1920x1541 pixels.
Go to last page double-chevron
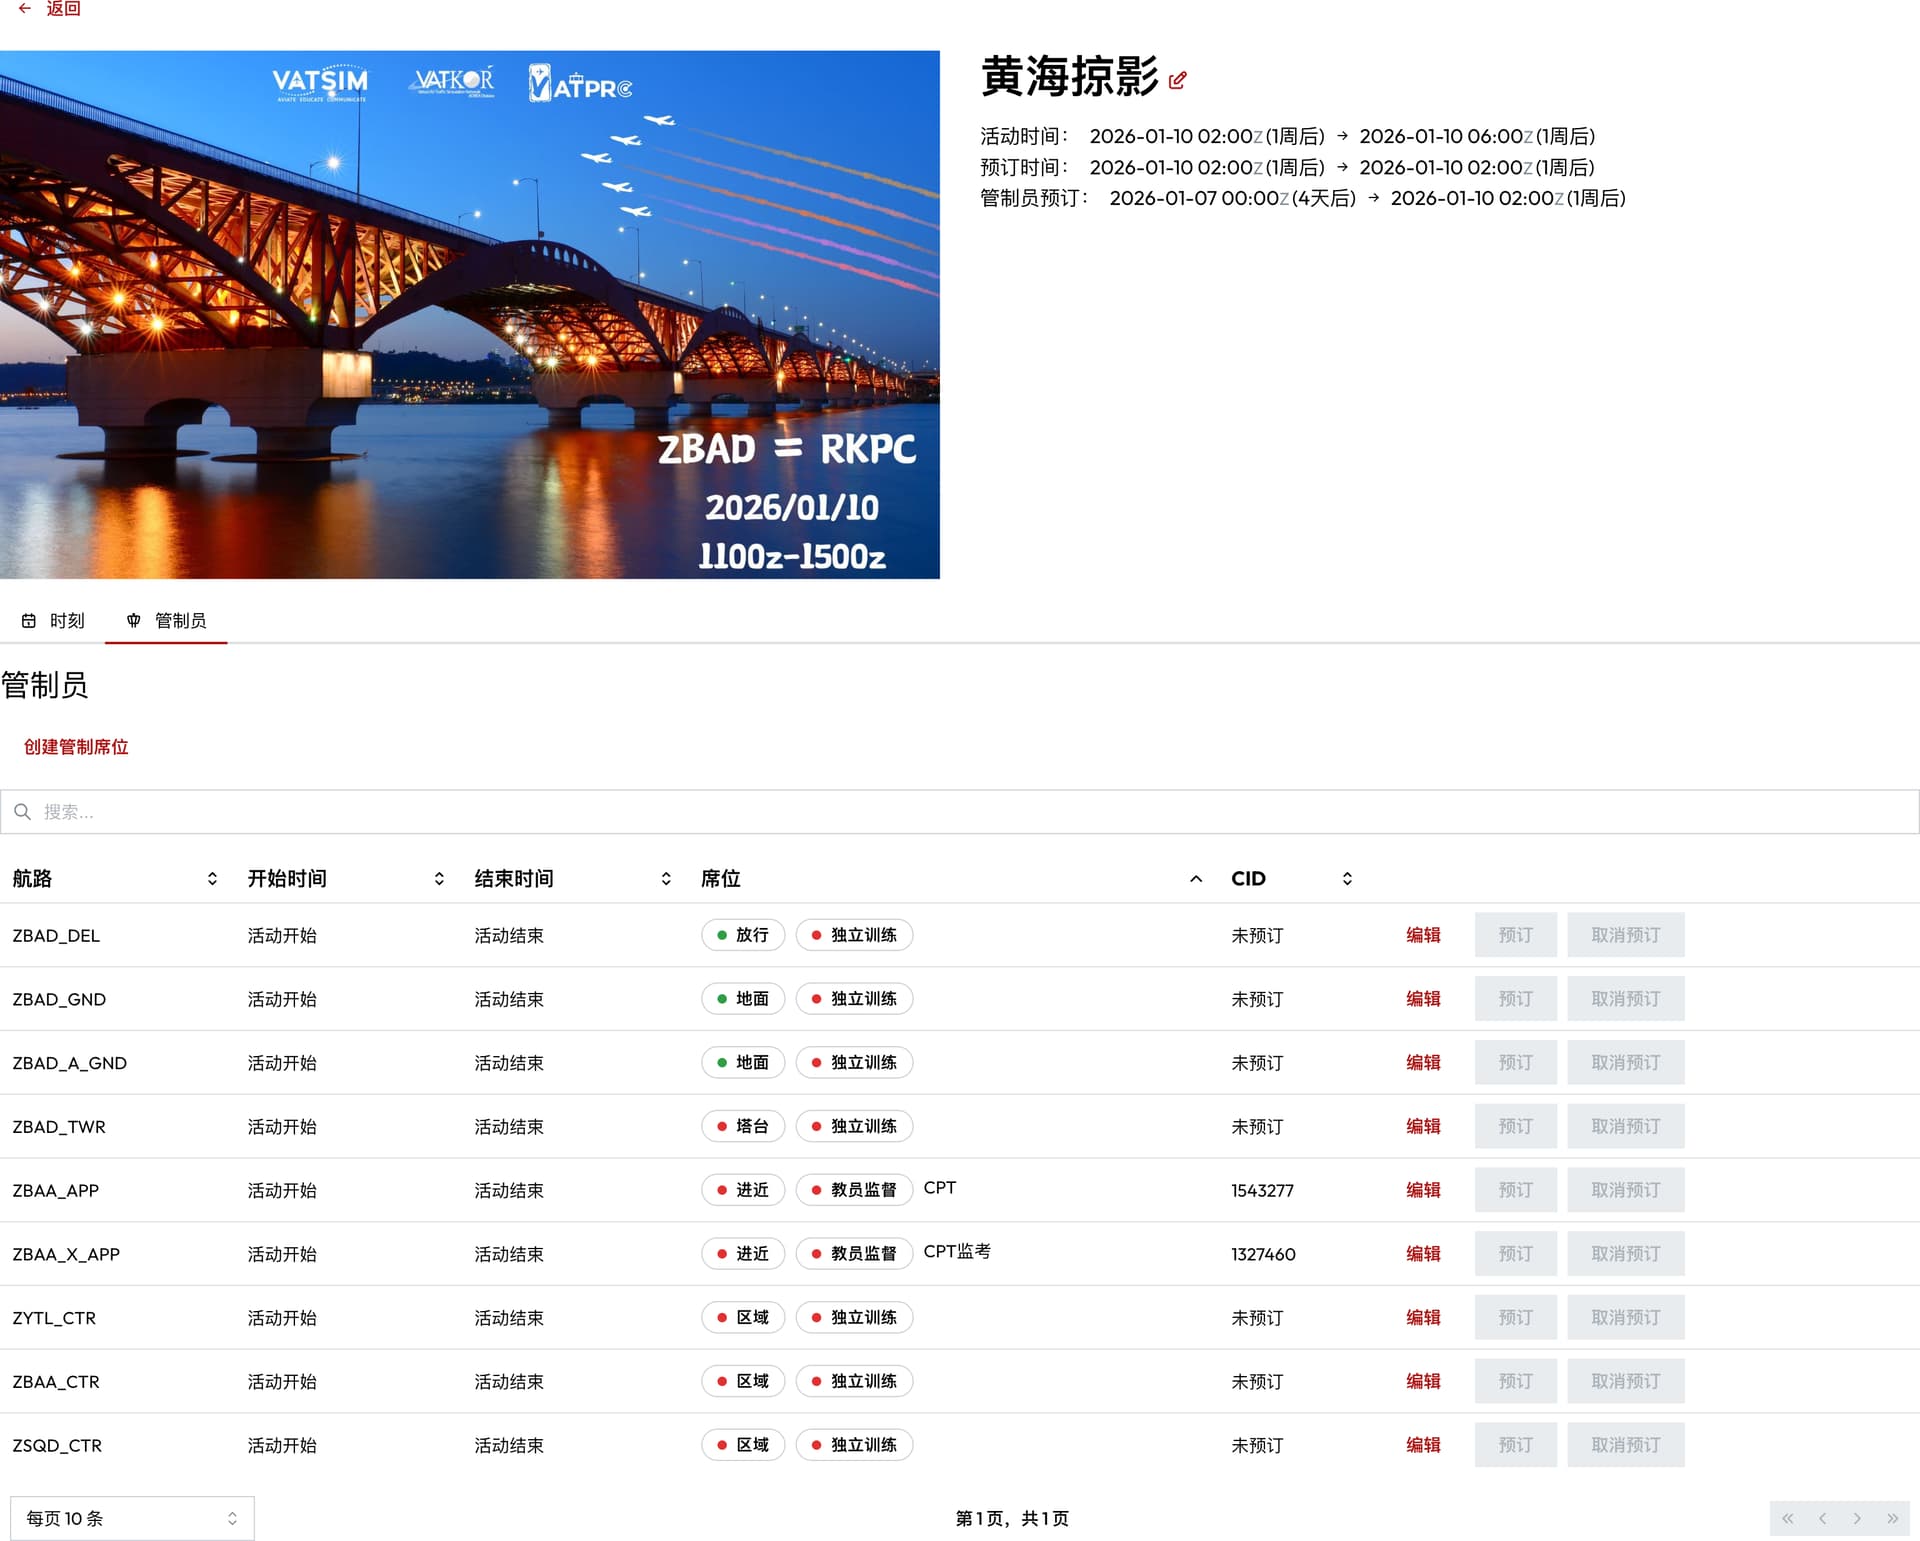coord(1892,1519)
